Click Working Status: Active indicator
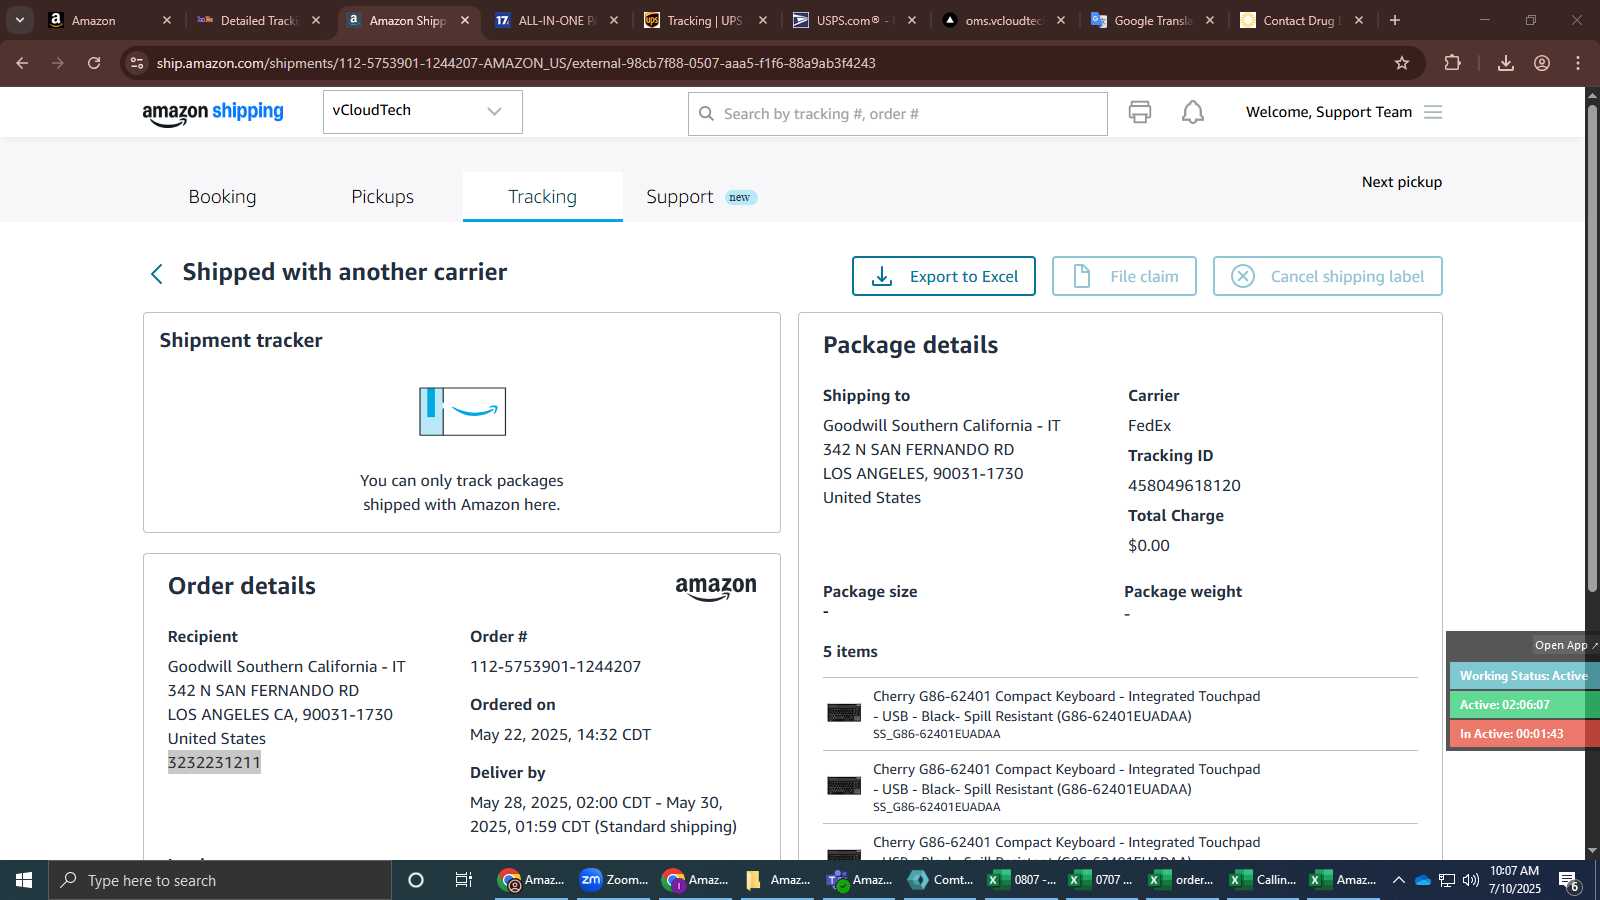 [1523, 676]
